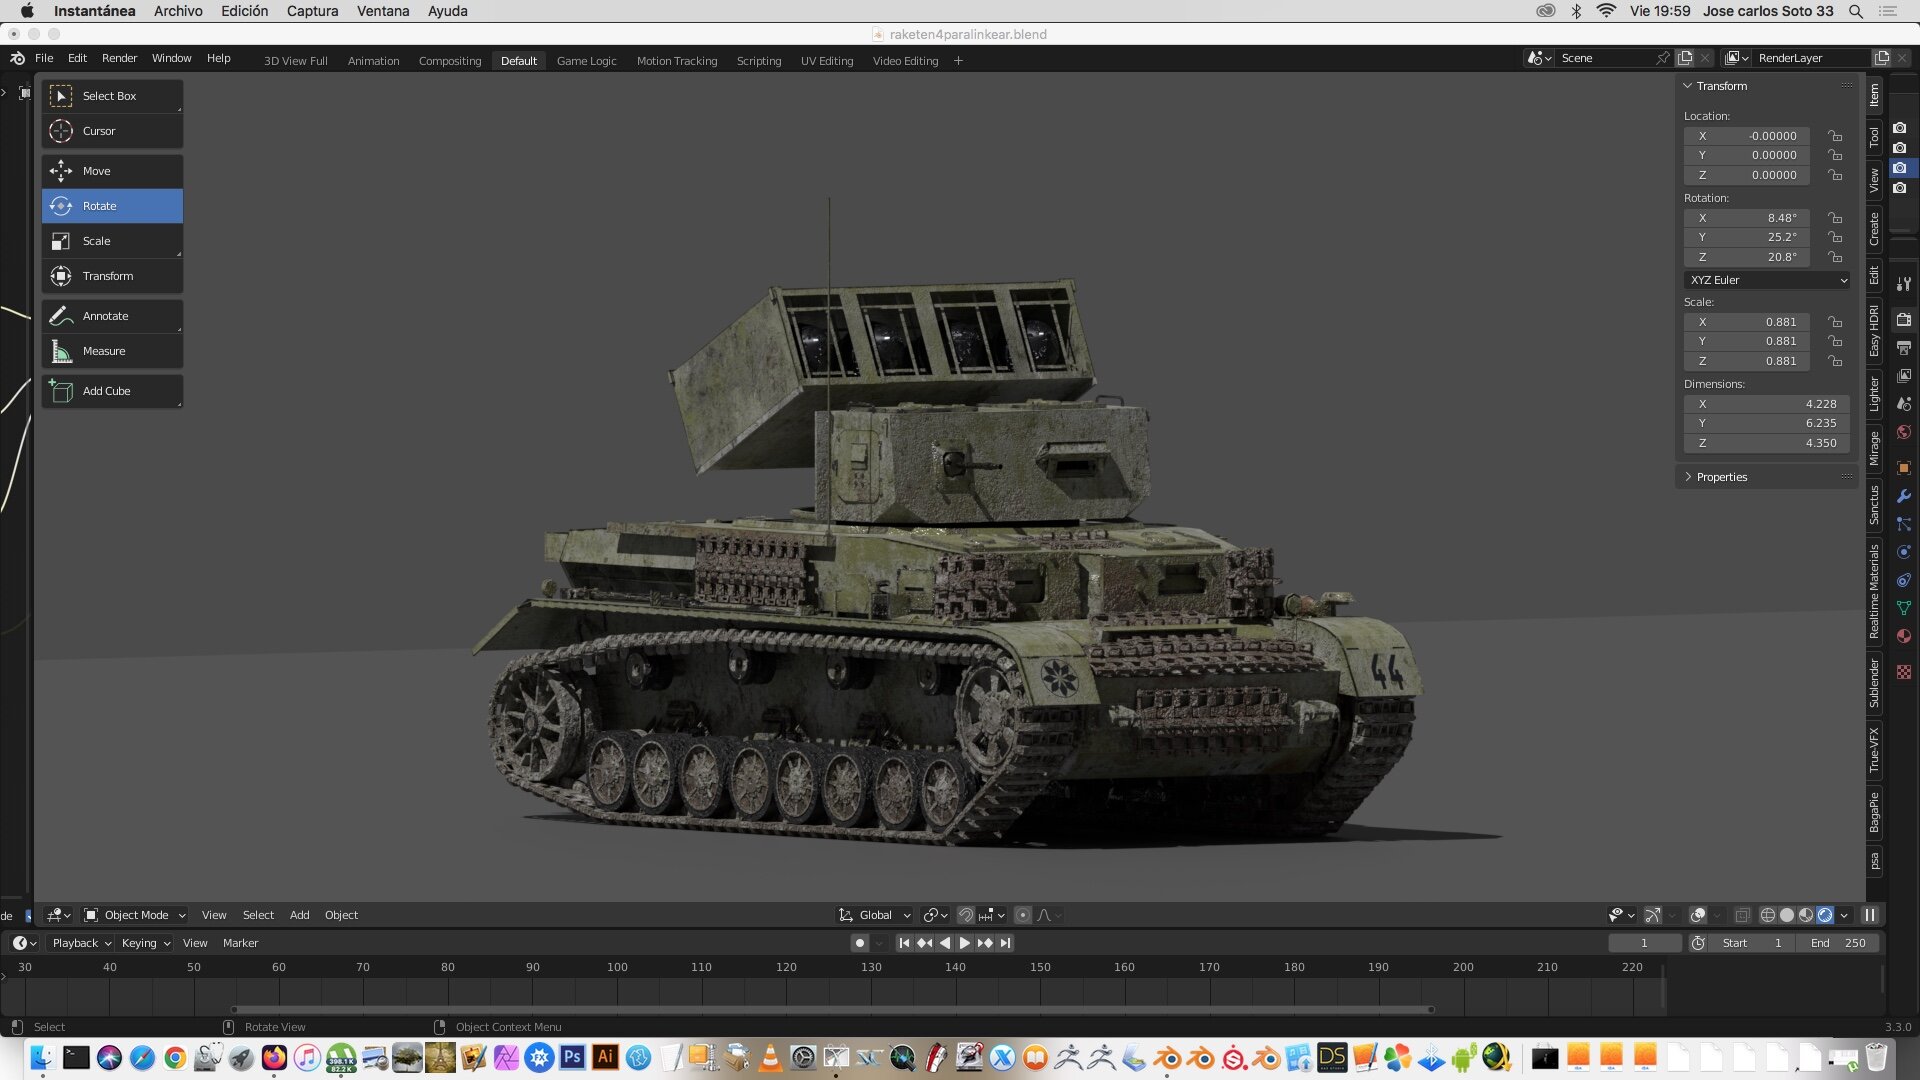Viewport: 1920px width, 1080px height.
Task: Choose the Move tool
Action: click(x=112, y=171)
